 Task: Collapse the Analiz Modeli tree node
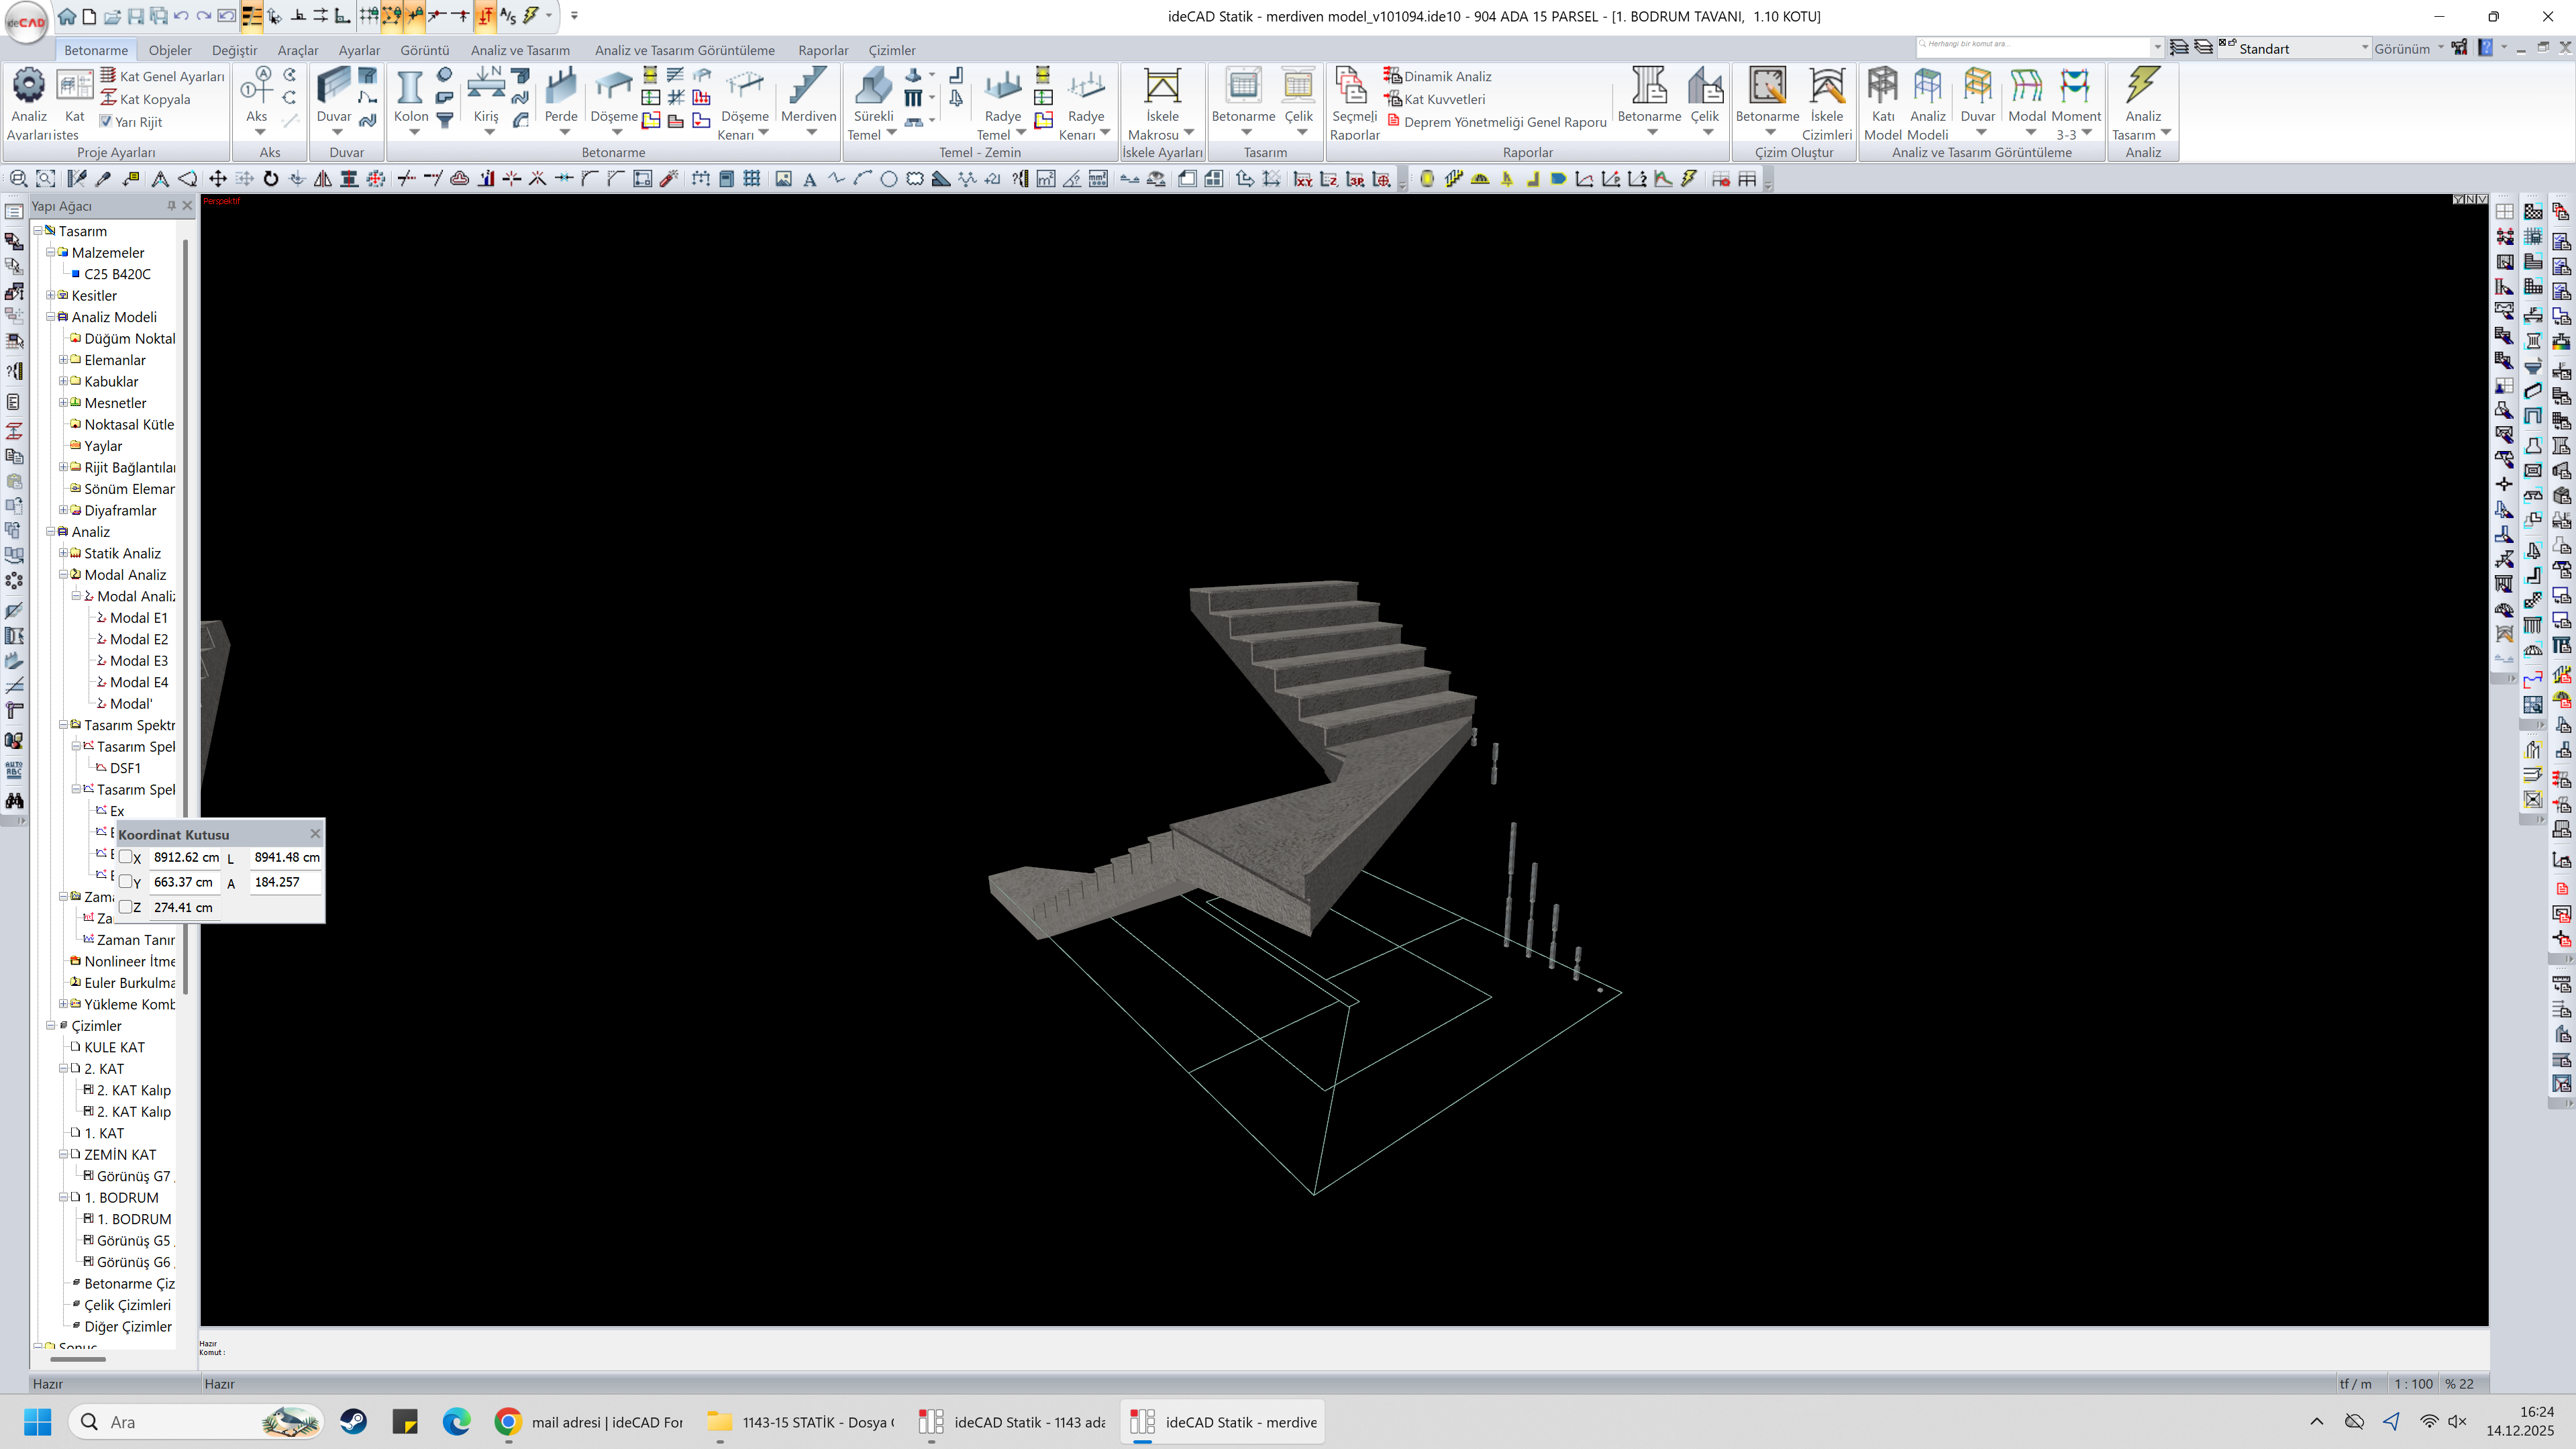50,317
